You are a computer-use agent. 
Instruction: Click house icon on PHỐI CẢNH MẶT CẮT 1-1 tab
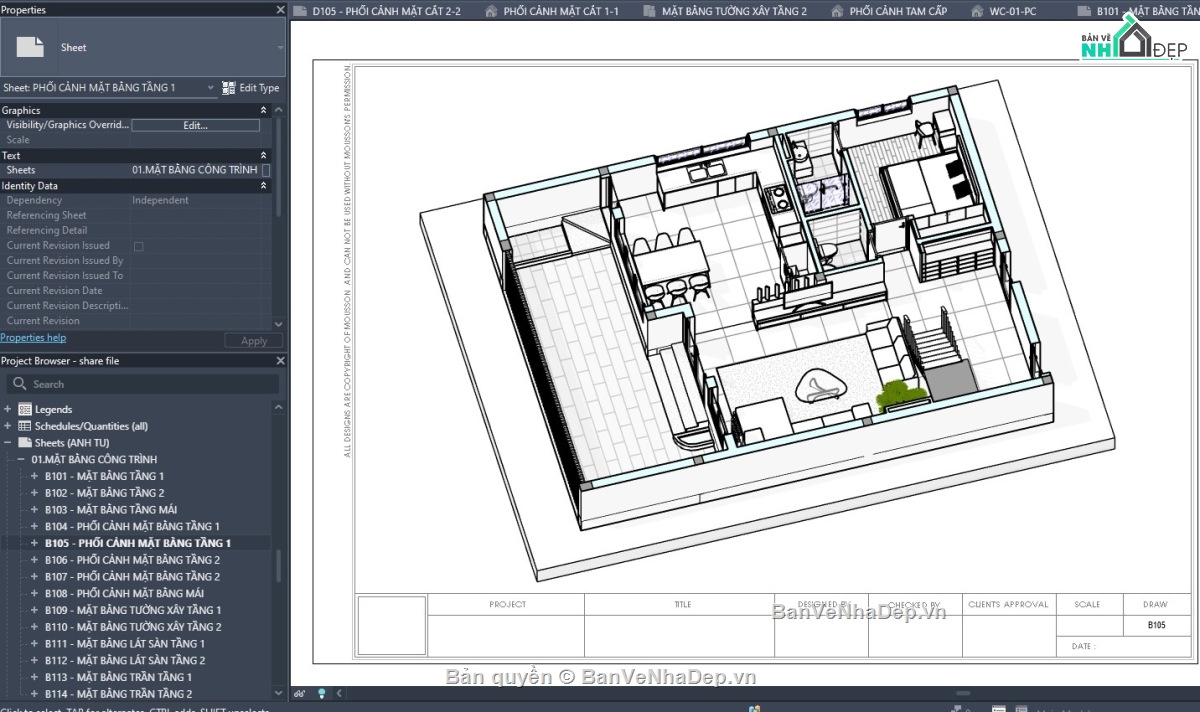[x=491, y=11]
